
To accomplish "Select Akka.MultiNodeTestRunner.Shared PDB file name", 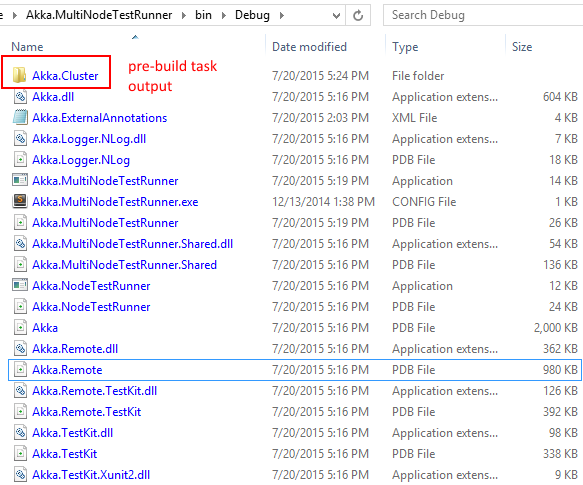I will (125, 264).
